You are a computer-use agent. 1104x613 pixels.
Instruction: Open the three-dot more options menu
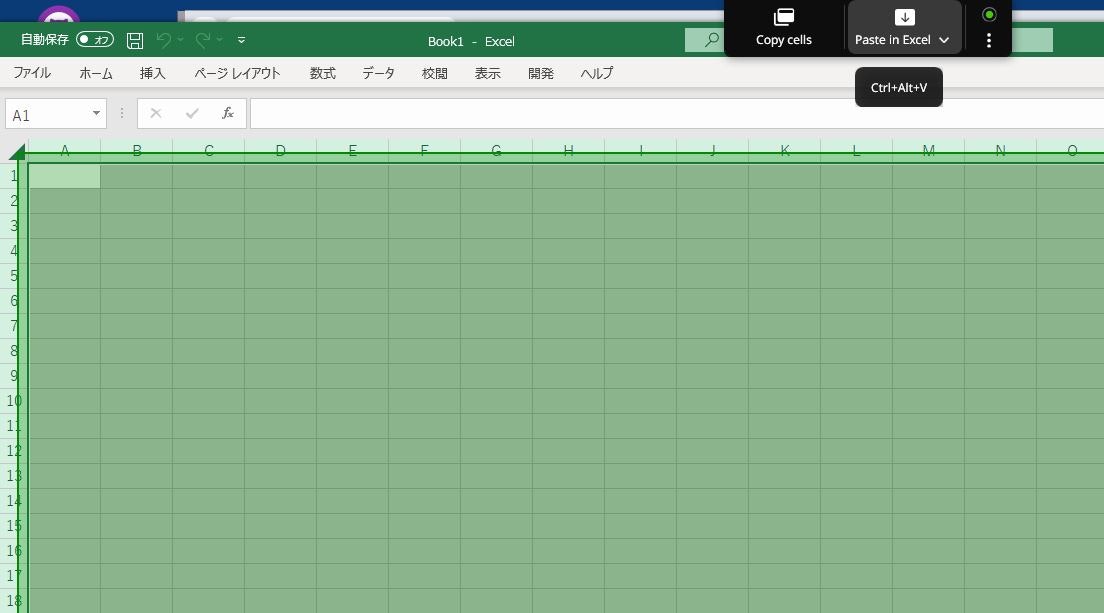click(989, 40)
